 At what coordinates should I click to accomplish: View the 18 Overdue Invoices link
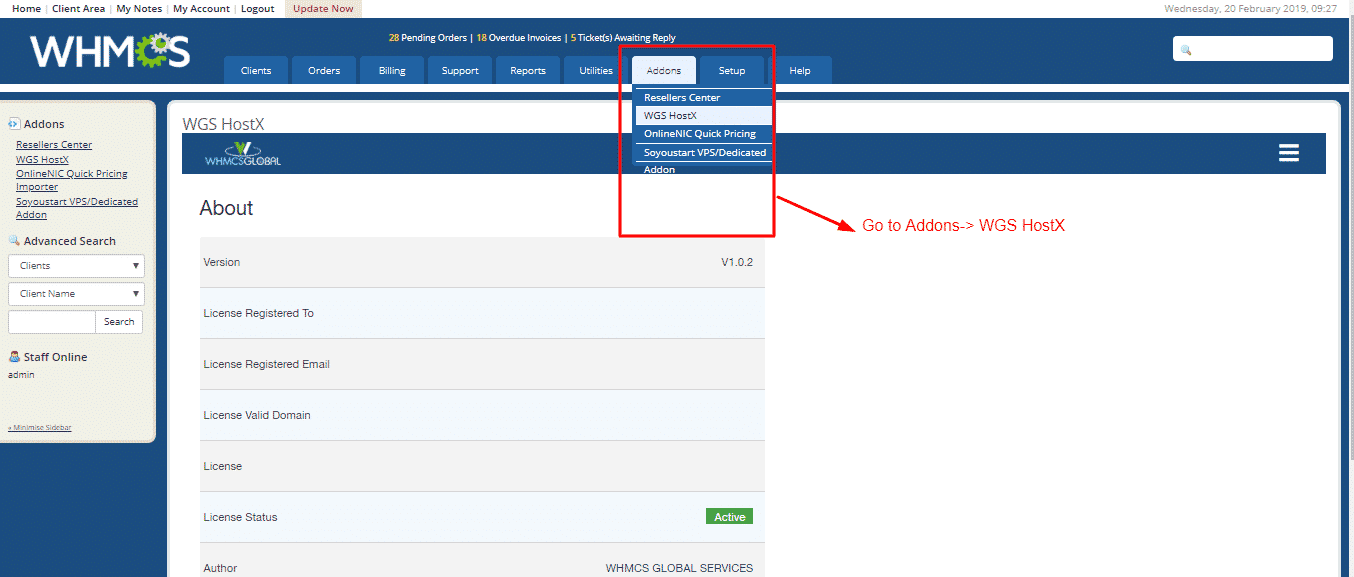pos(519,38)
